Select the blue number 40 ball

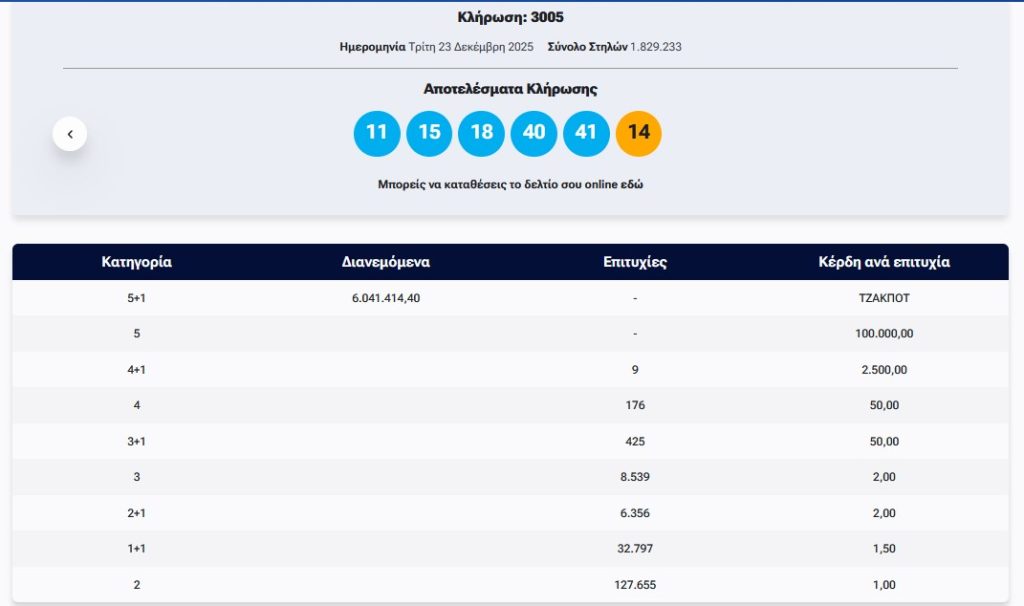(534, 133)
